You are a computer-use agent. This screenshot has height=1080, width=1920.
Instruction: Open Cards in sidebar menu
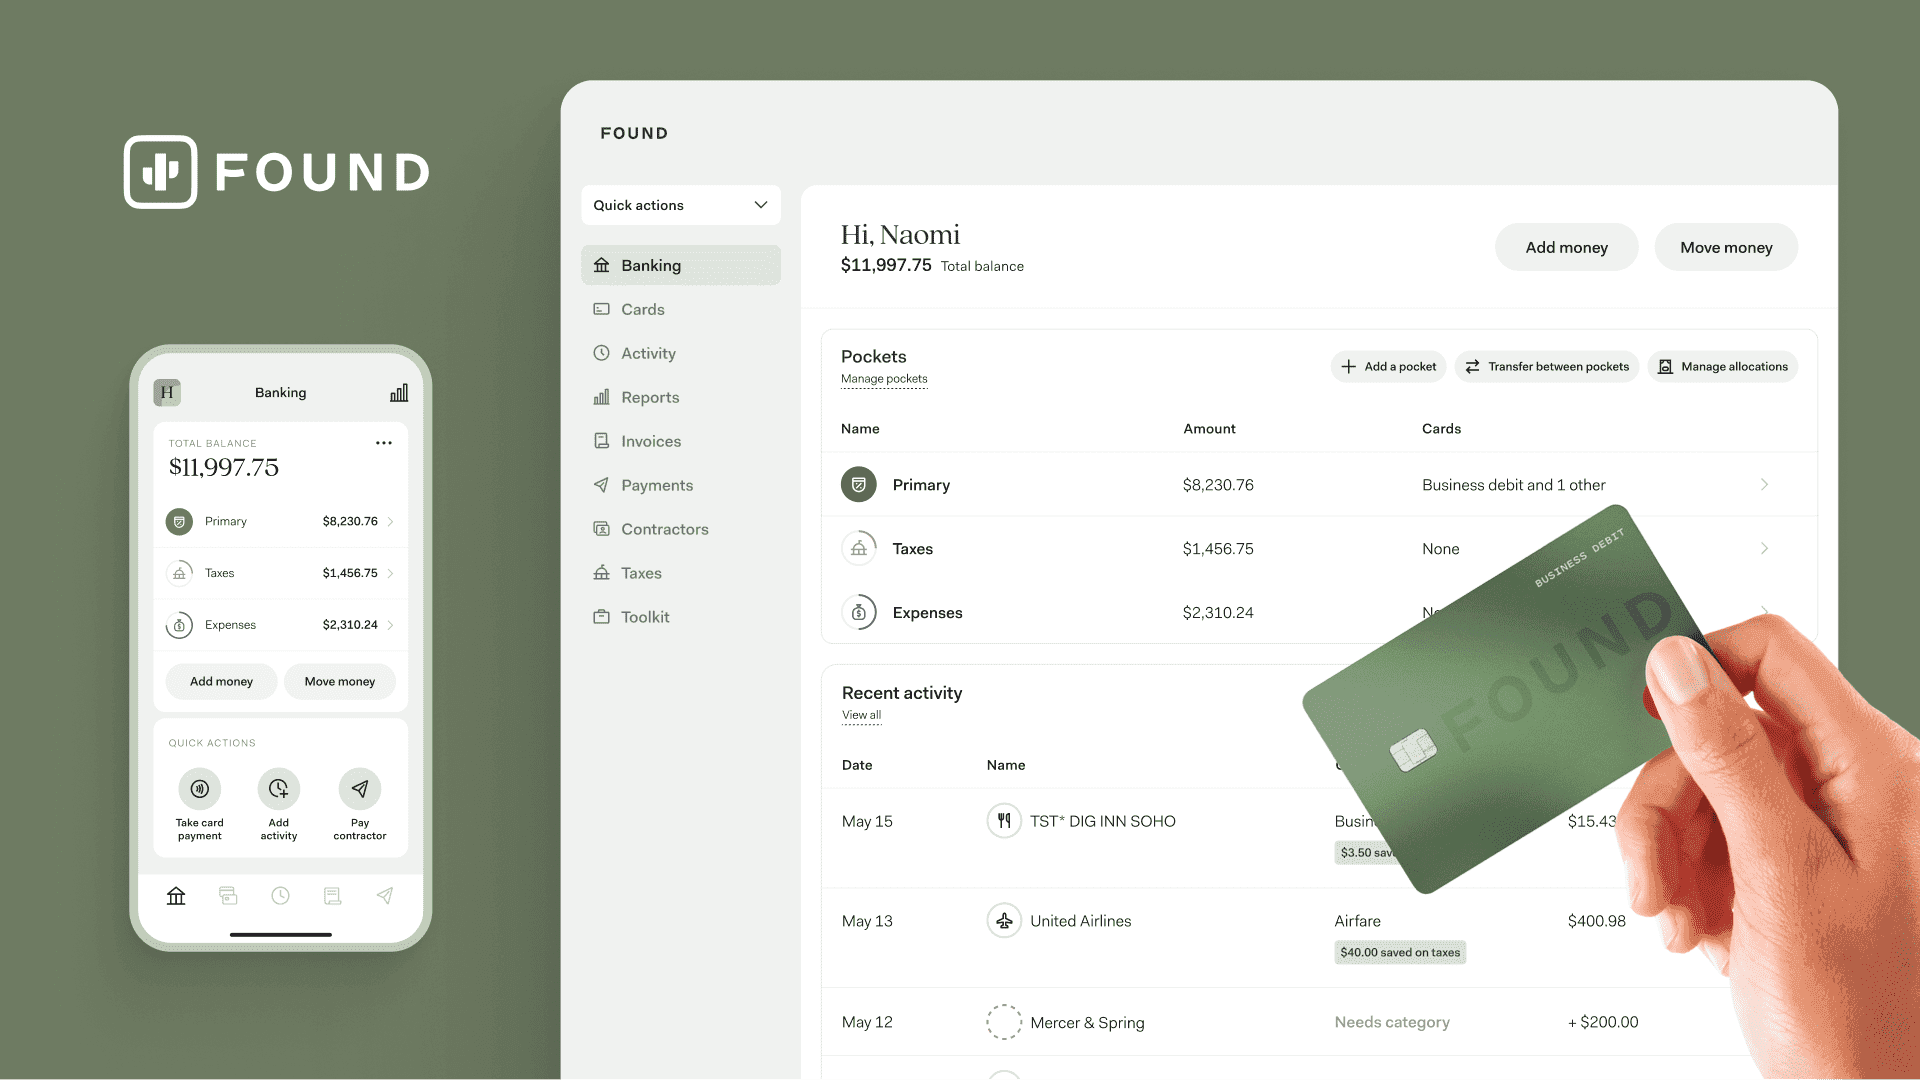pyautogui.click(x=642, y=309)
